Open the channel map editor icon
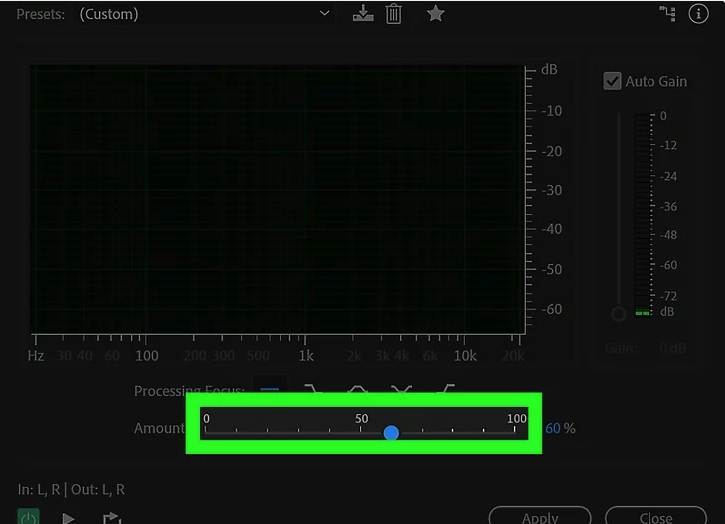 (669, 14)
